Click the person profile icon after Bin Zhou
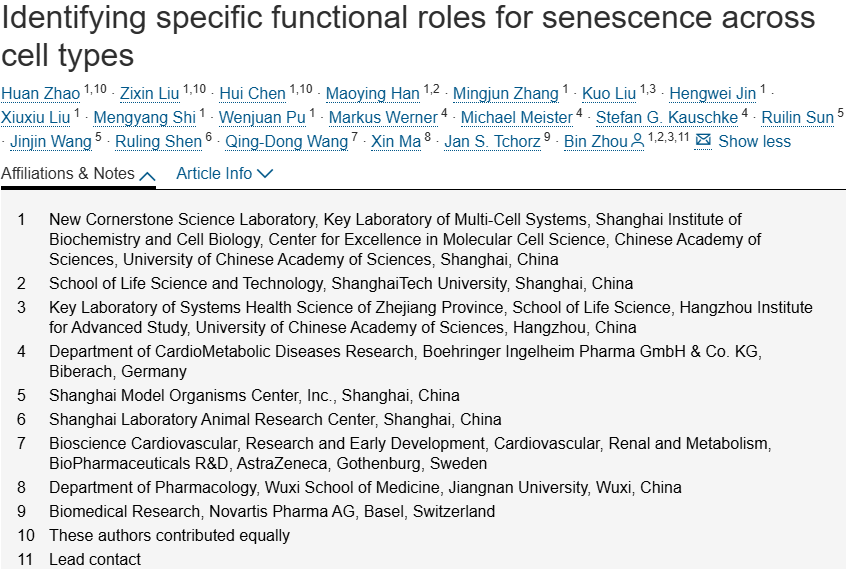This screenshot has width=846, height=569. tap(637, 141)
